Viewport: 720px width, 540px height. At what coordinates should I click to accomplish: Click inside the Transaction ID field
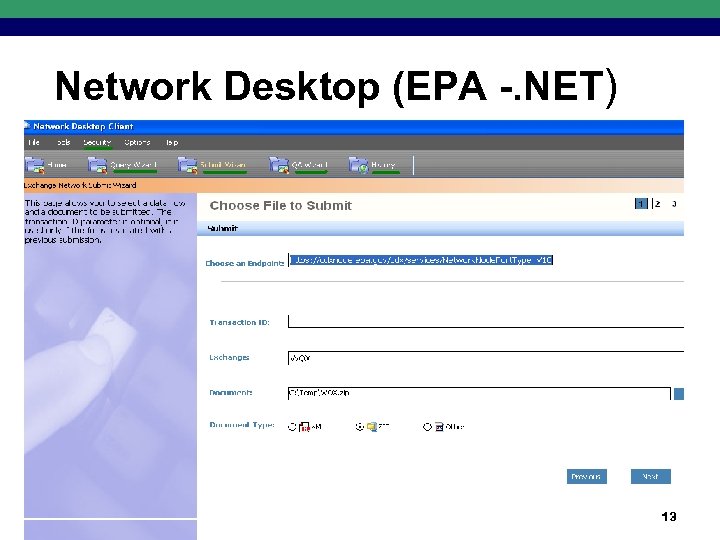pos(486,321)
